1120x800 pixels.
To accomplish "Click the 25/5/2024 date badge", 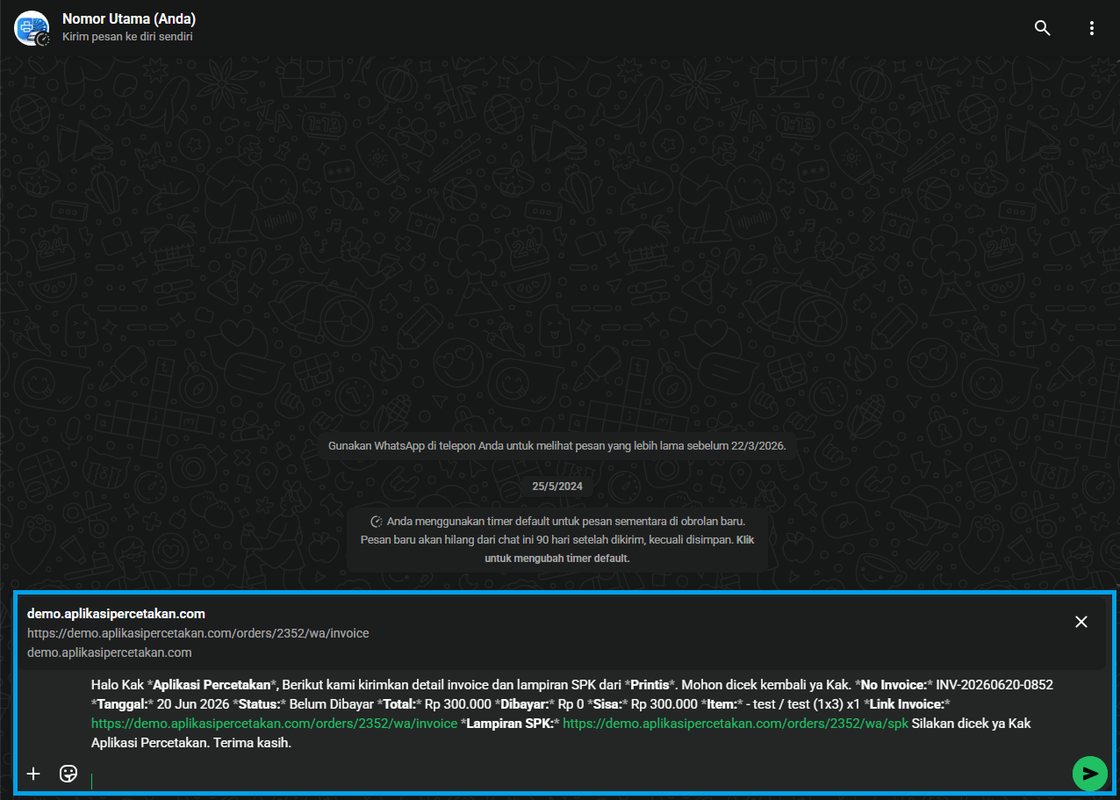I will [557, 486].
